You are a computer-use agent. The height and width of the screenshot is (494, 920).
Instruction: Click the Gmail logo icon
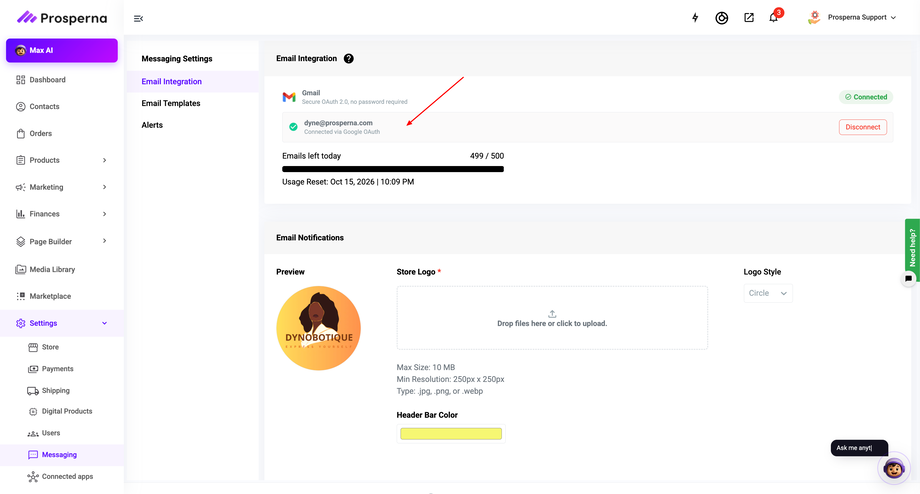[289, 97]
